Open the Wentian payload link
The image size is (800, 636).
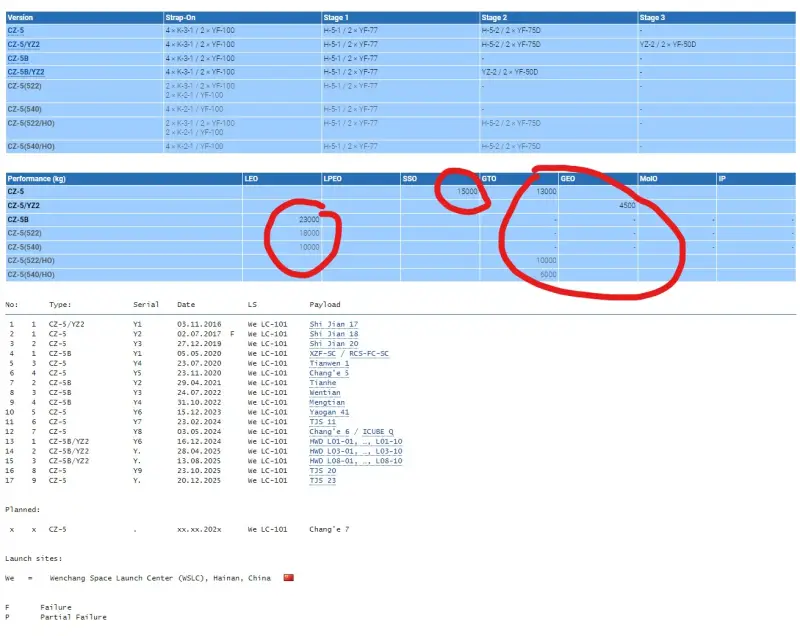click(x=326, y=393)
